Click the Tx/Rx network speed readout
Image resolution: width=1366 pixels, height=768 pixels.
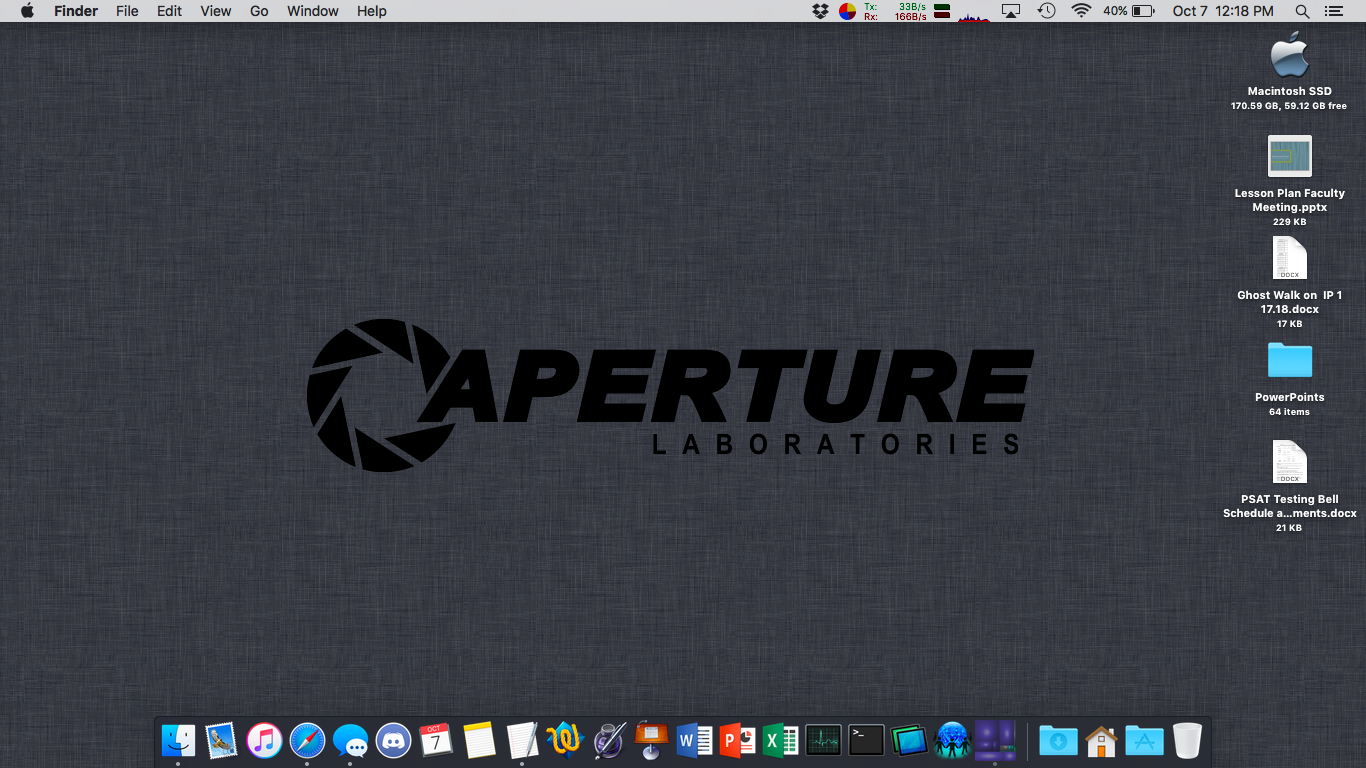coord(895,11)
